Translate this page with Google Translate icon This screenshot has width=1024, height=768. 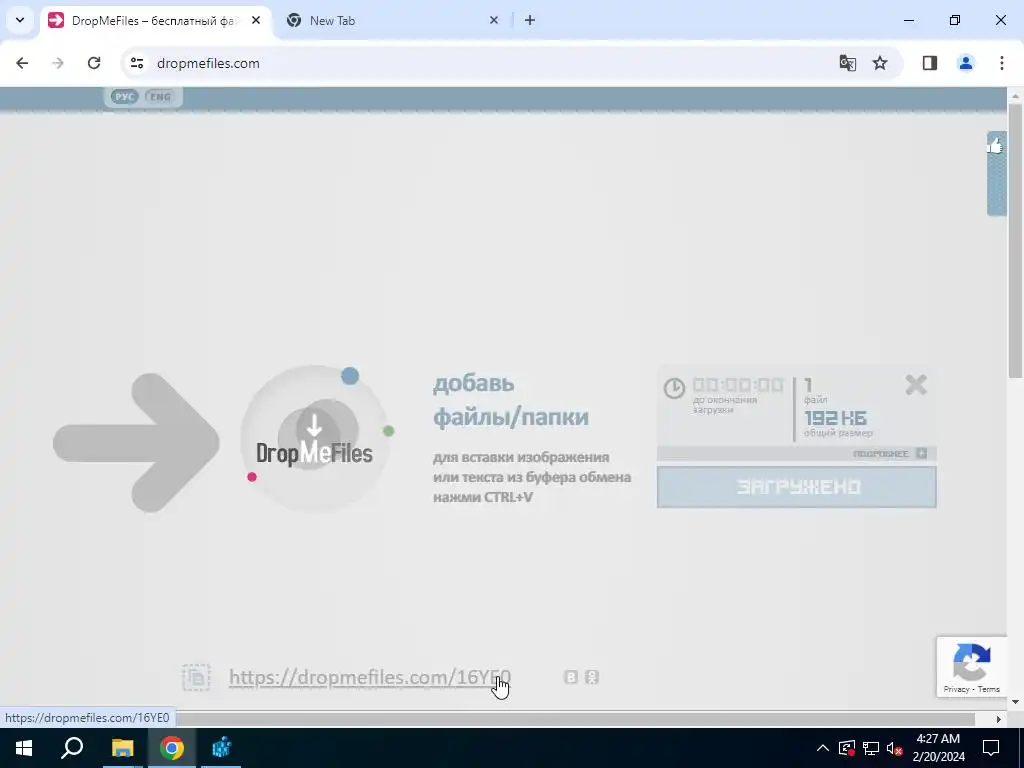tap(848, 63)
